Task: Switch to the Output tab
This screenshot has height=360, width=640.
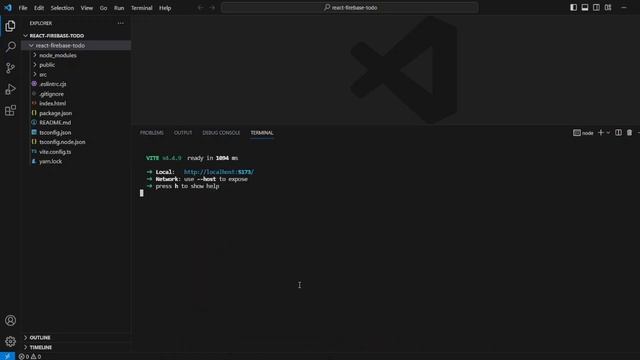Action: pyautogui.click(x=183, y=133)
